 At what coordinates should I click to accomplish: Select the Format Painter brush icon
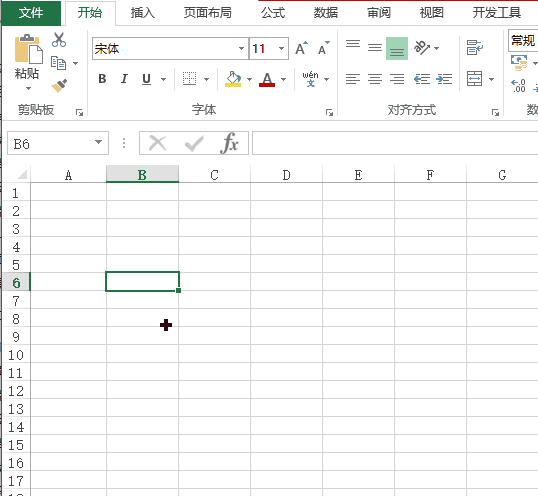tap(59, 85)
